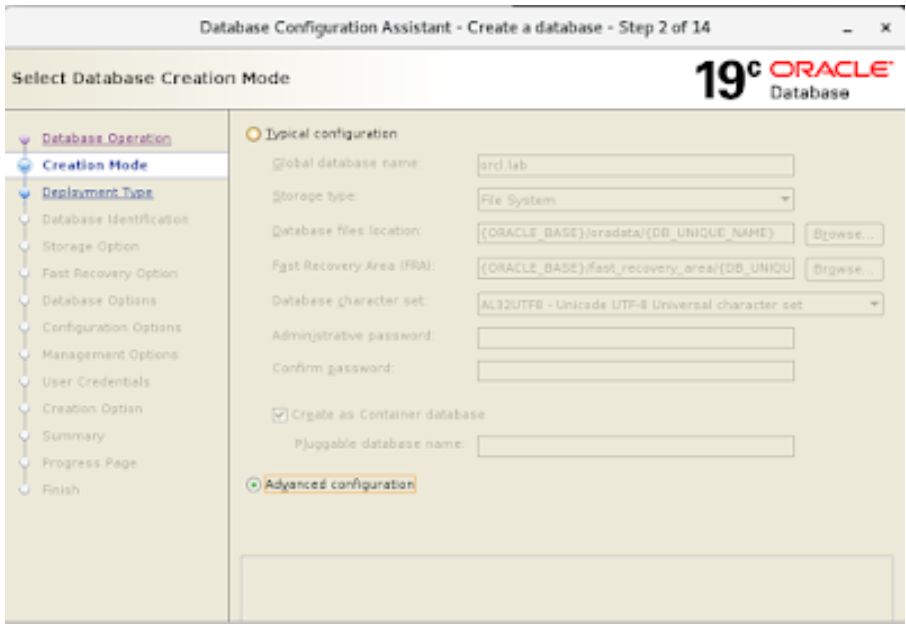The width and height of the screenshot is (906, 625).
Task: Click the User Credentials step
Action: (x=96, y=382)
